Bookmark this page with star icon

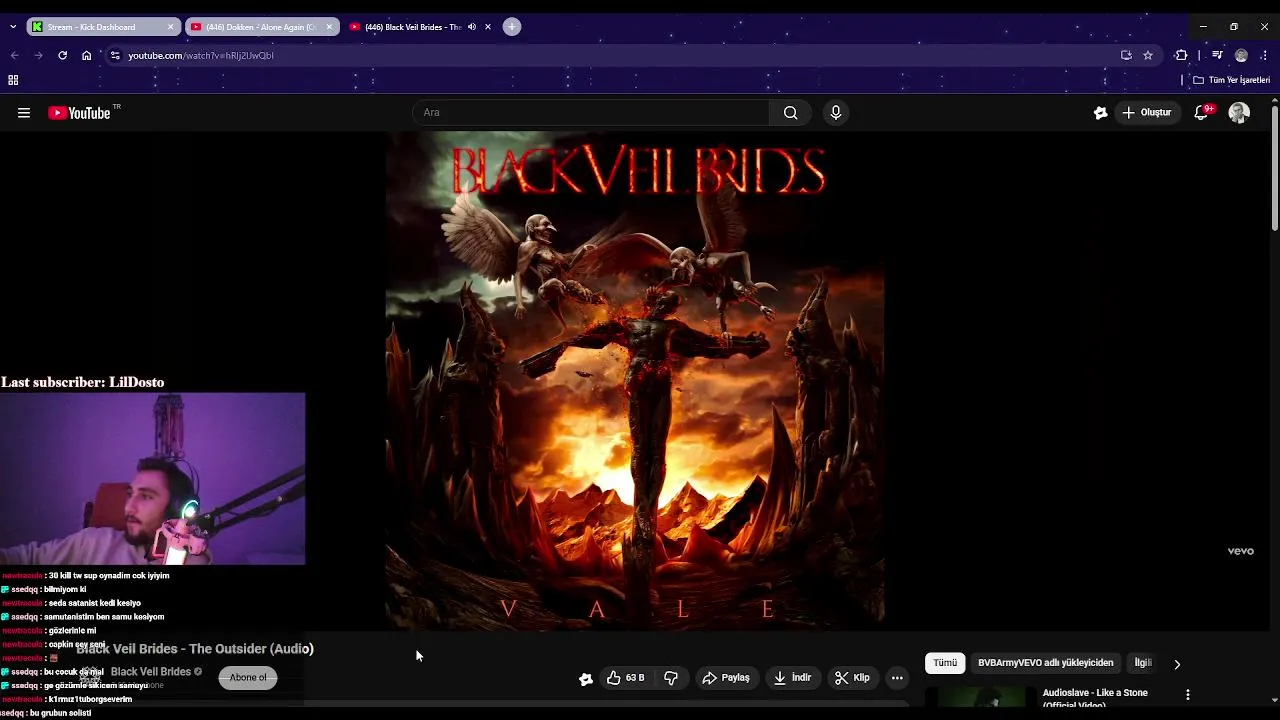[1148, 55]
